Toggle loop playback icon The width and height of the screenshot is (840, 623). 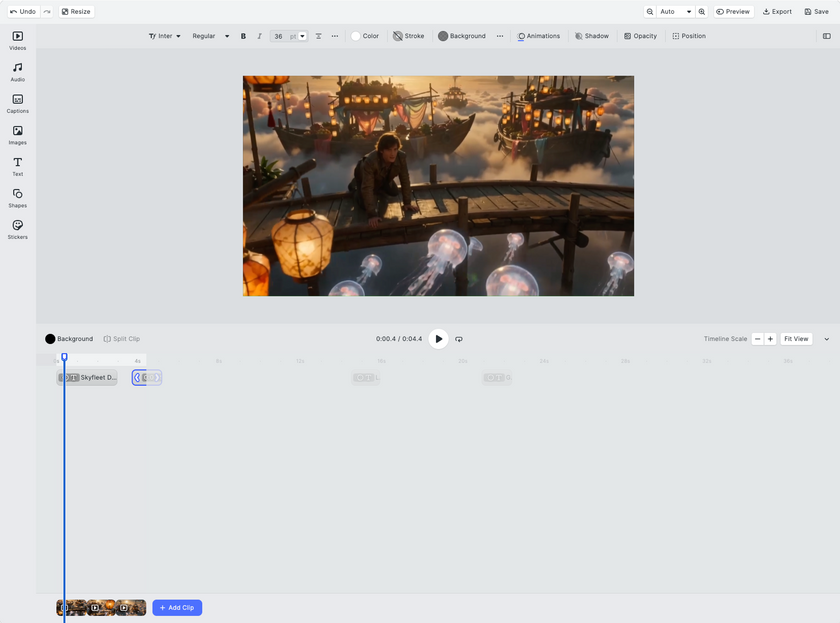coord(459,339)
